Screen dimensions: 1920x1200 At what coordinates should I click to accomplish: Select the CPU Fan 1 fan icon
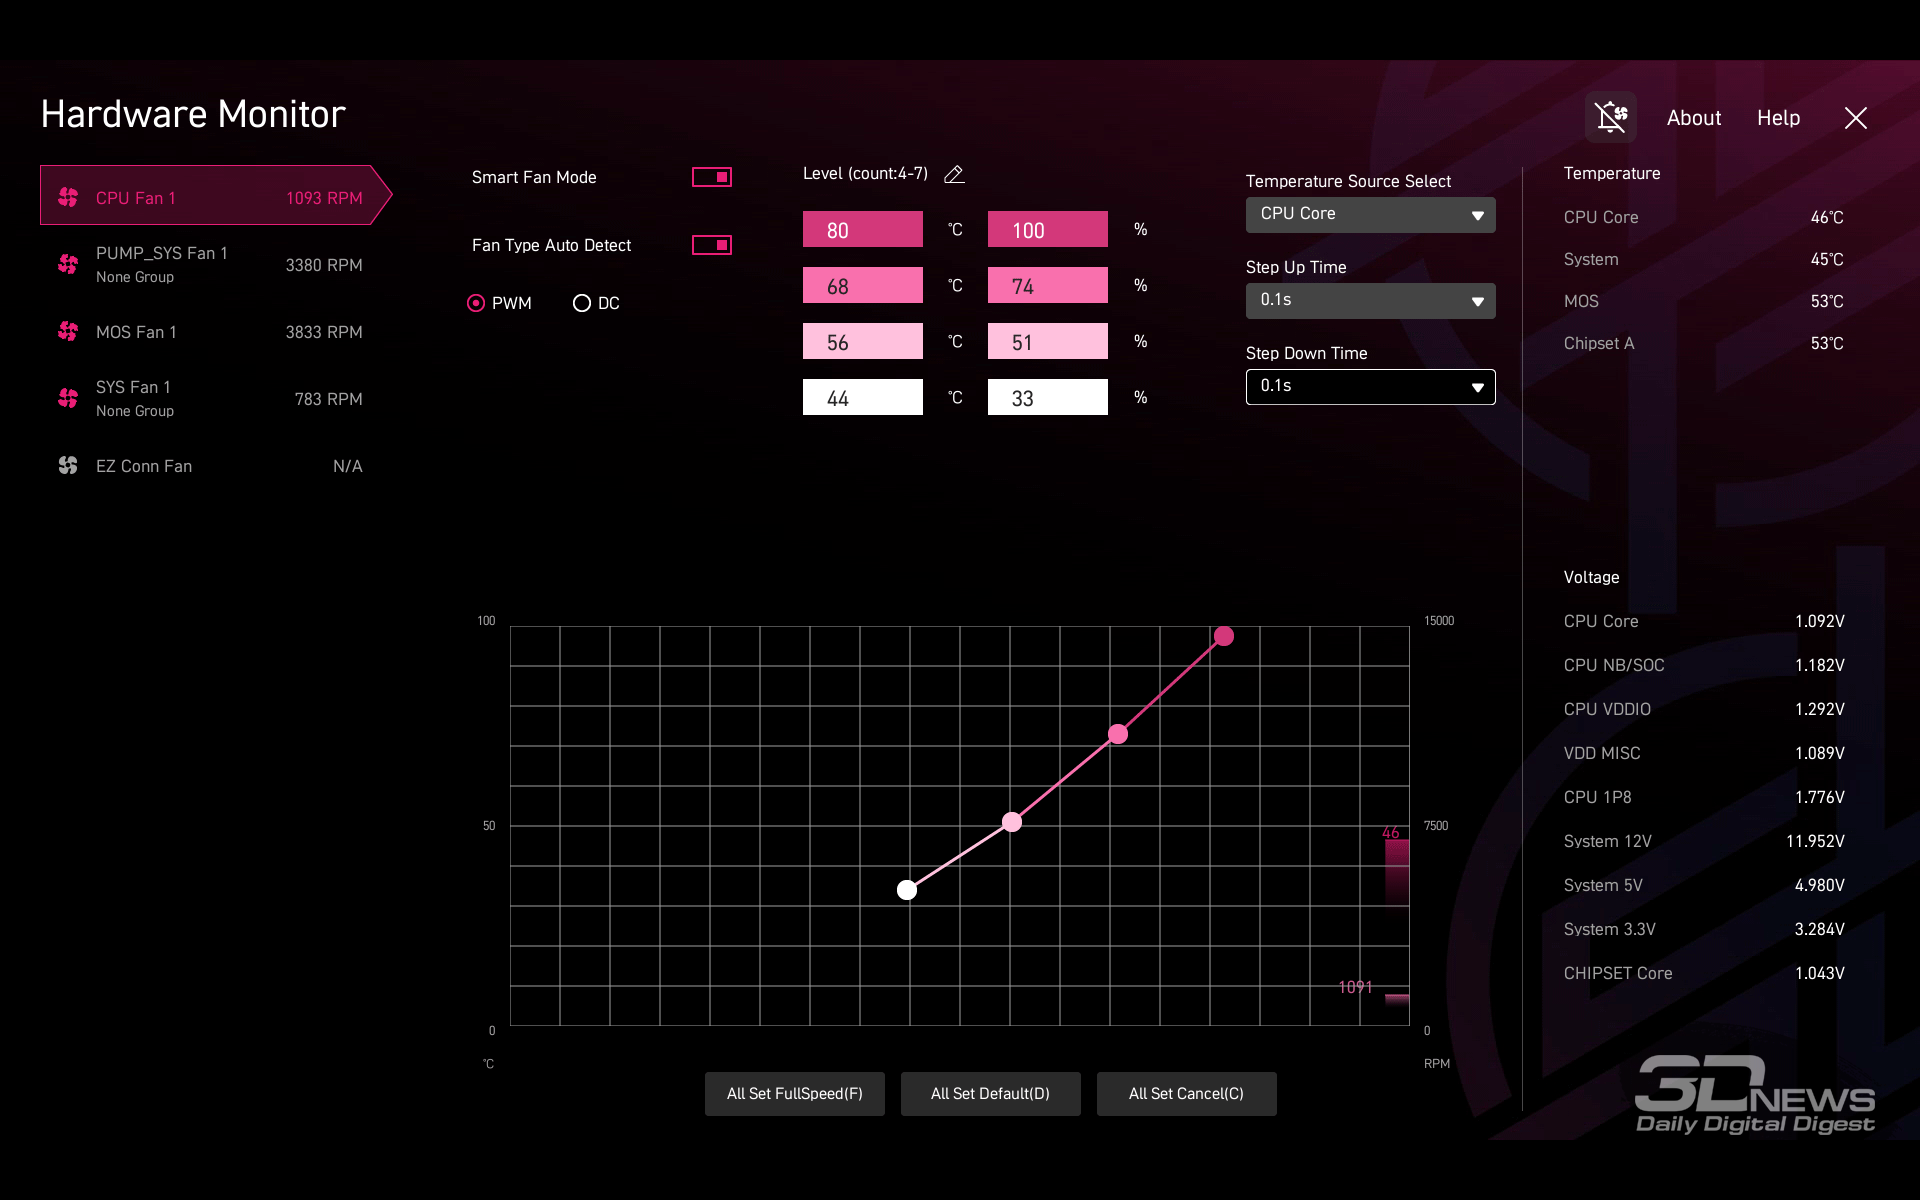68,197
